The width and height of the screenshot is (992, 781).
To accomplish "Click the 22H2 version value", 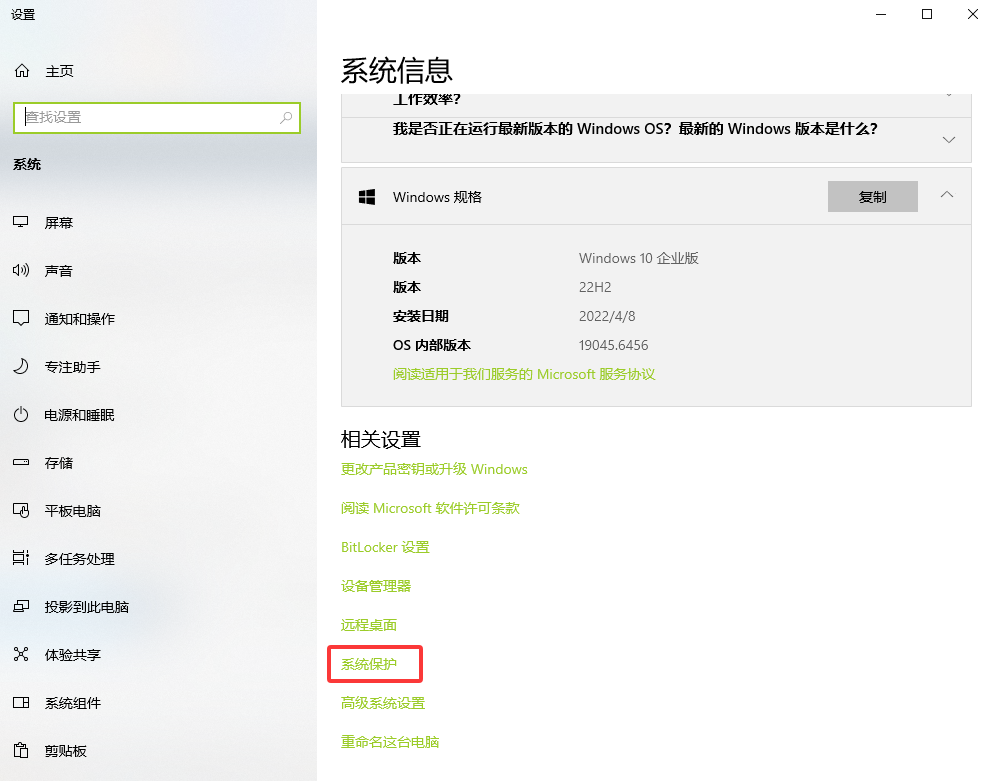I will pyautogui.click(x=595, y=287).
